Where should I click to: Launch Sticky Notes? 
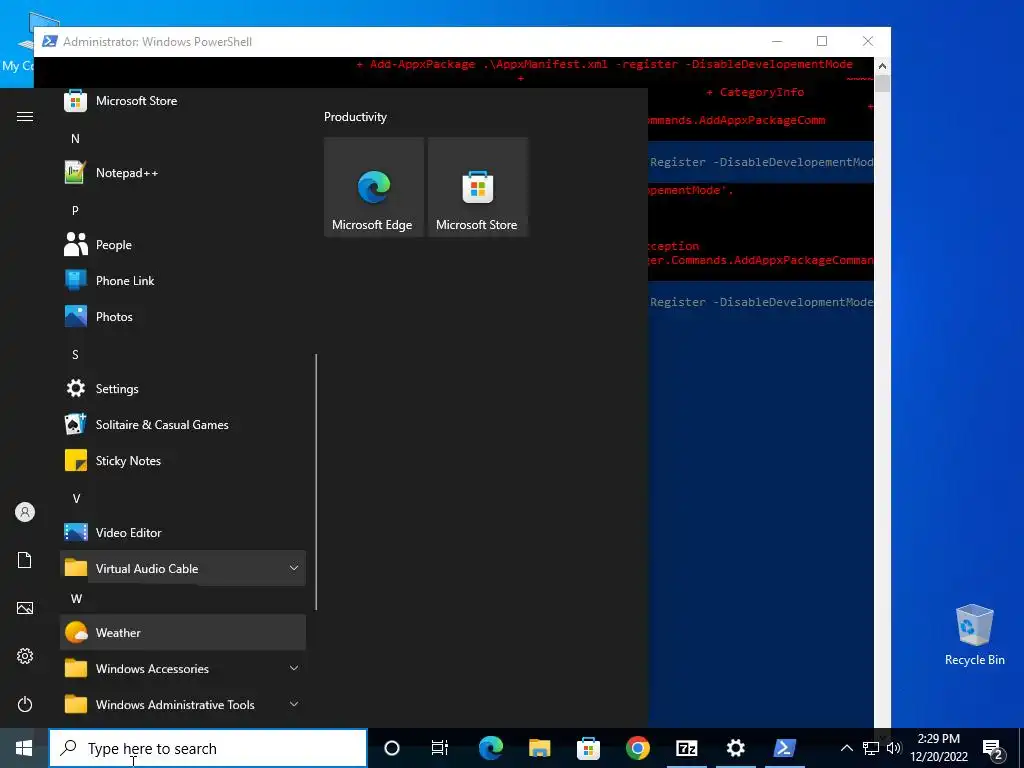point(183,460)
